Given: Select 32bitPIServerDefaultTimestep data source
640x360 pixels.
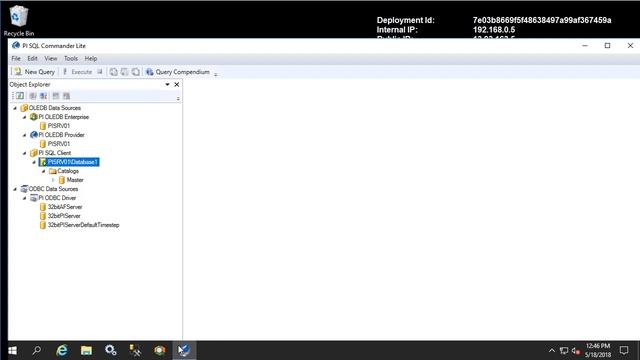Looking at the screenshot, I should tap(83, 225).
